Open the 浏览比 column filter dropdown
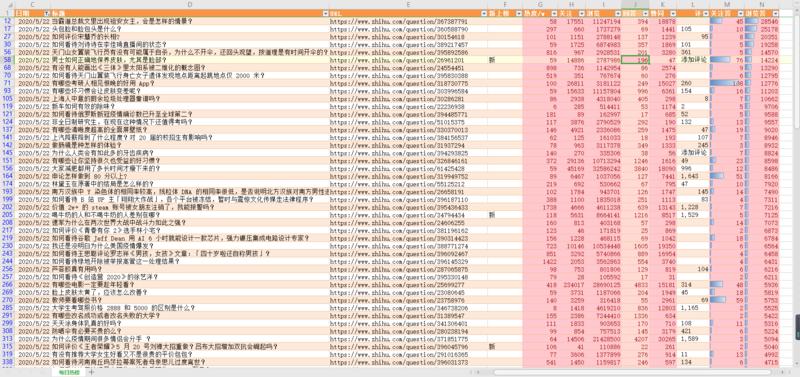This screenshot has height=377, width=800. (x=776, y=13)
